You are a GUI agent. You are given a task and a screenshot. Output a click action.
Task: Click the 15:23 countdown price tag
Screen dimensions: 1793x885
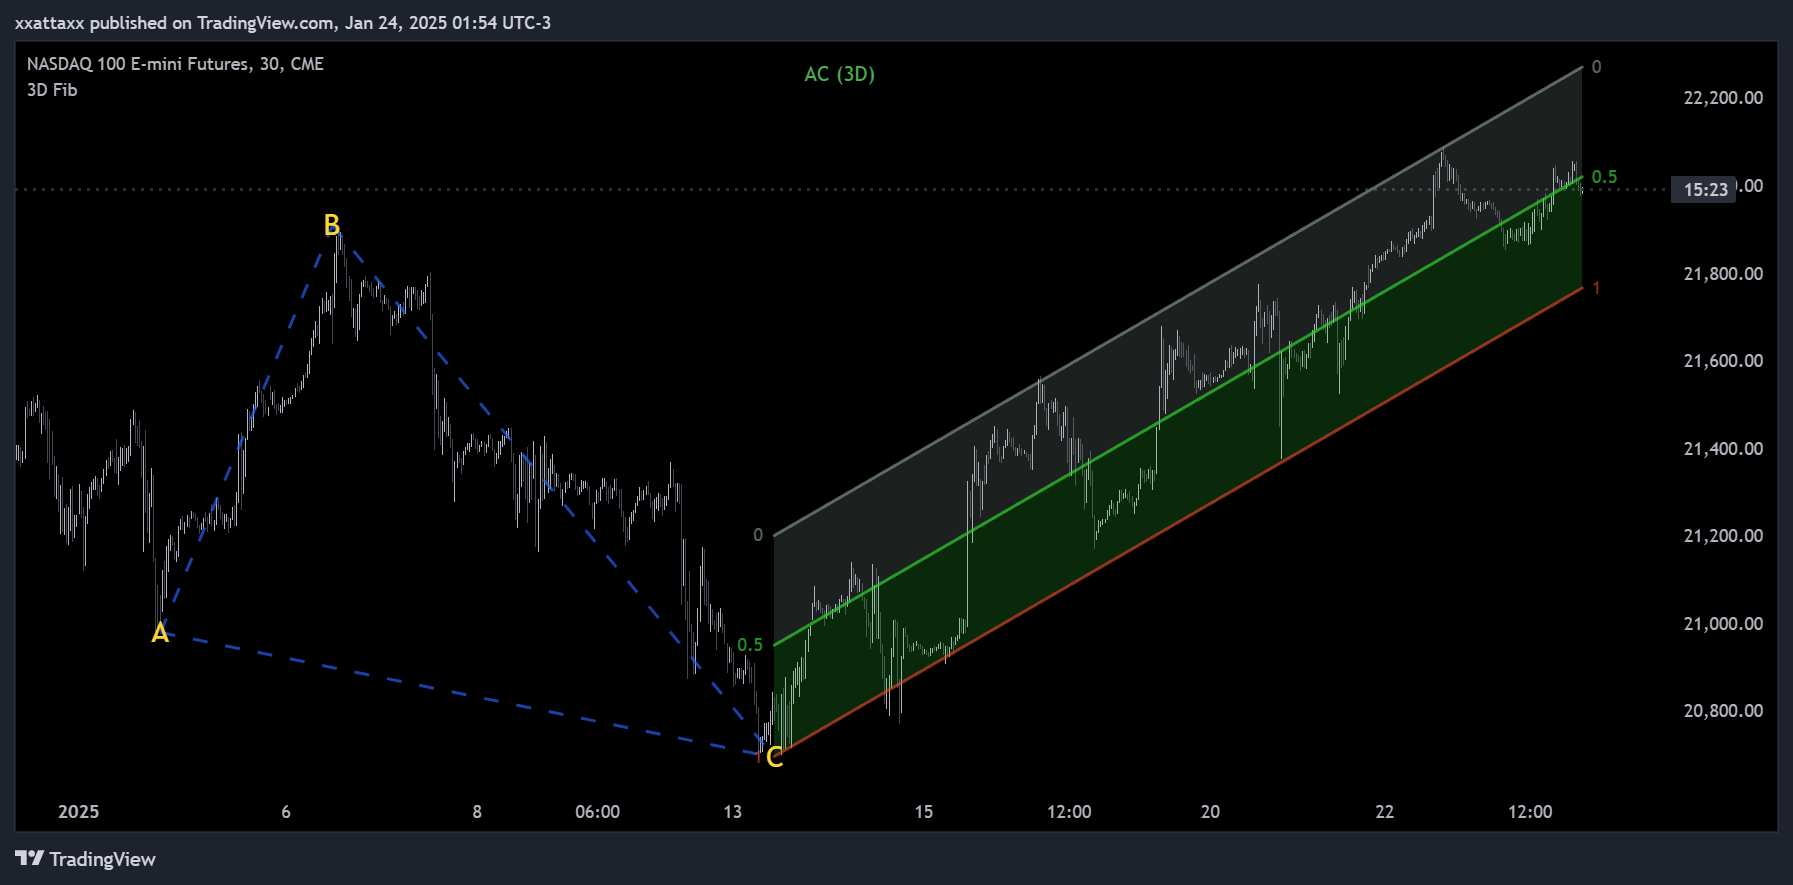[1705, 189]
